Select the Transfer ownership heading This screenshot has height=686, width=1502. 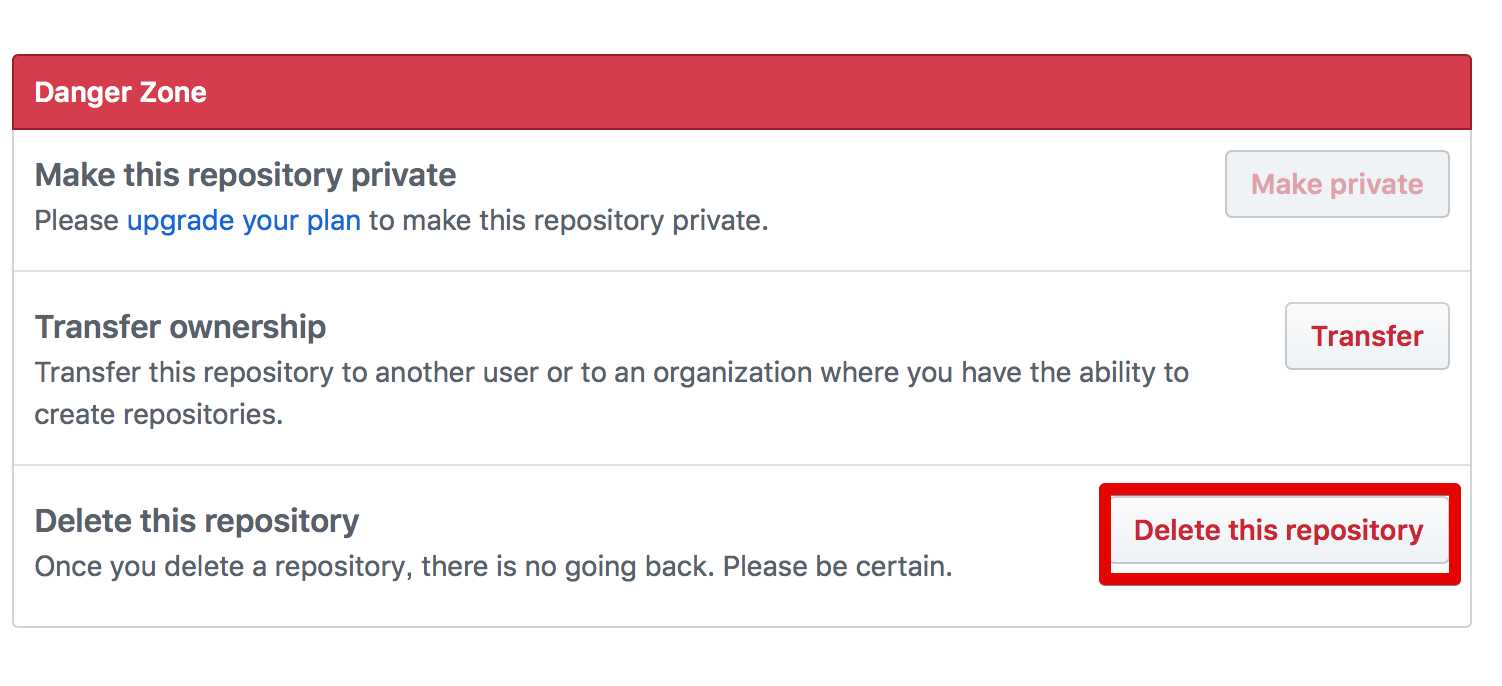pyautogui.click(x=180, y=327)
